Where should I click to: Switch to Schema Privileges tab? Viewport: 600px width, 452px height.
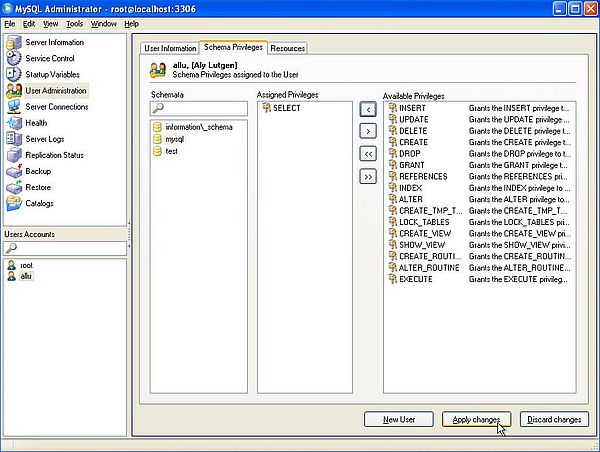[x=233, y=47]
